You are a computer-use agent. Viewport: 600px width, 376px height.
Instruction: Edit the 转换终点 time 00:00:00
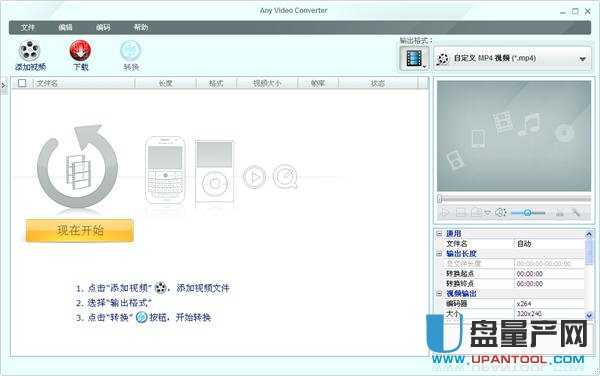pos(549,284)
